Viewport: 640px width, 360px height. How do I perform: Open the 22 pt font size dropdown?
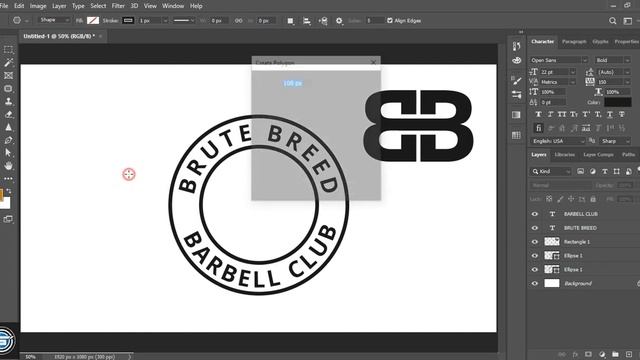573,72
